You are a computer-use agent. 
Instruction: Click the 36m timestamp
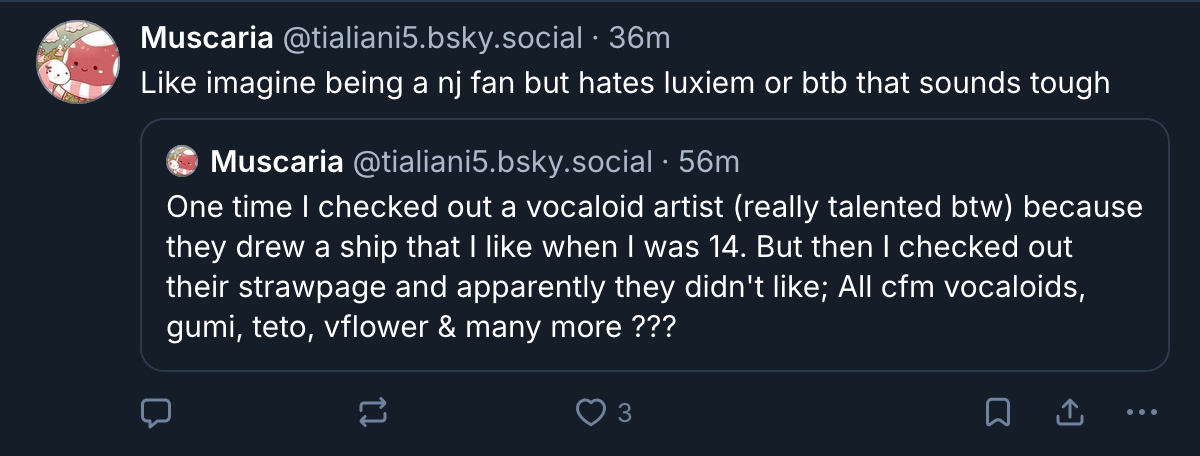638,38
